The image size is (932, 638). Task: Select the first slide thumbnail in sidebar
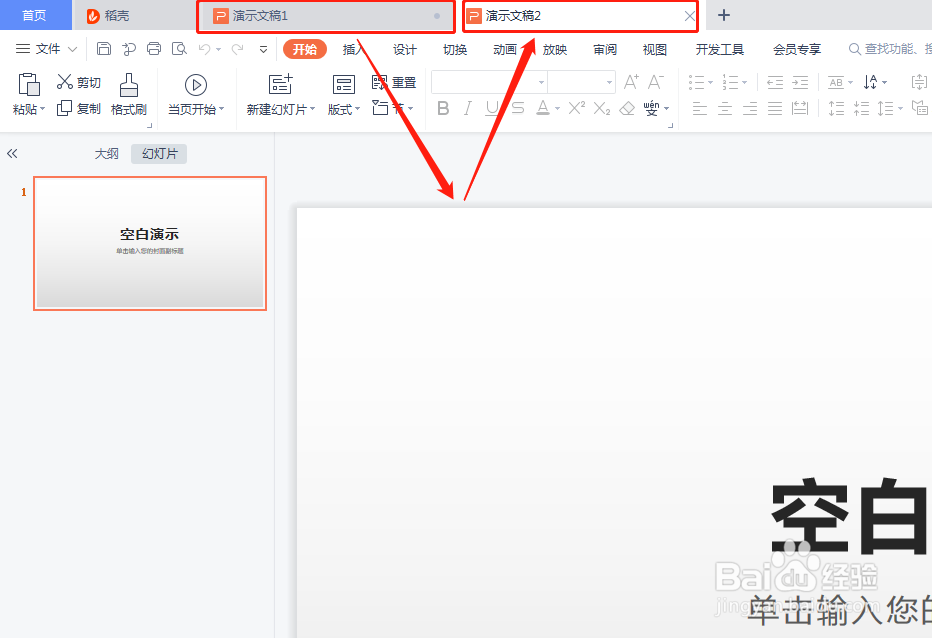point(150,242)
